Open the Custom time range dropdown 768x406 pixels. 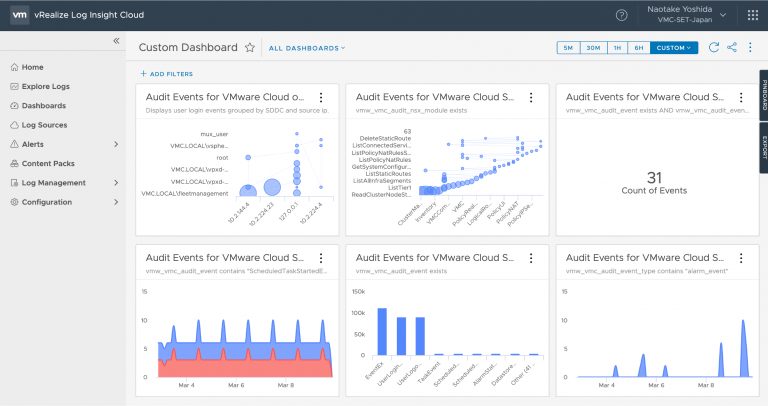click(x=674, y=48)
